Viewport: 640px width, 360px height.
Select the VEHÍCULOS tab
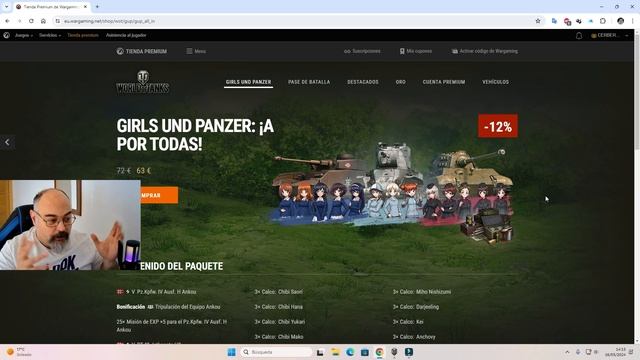coord(496,82)
